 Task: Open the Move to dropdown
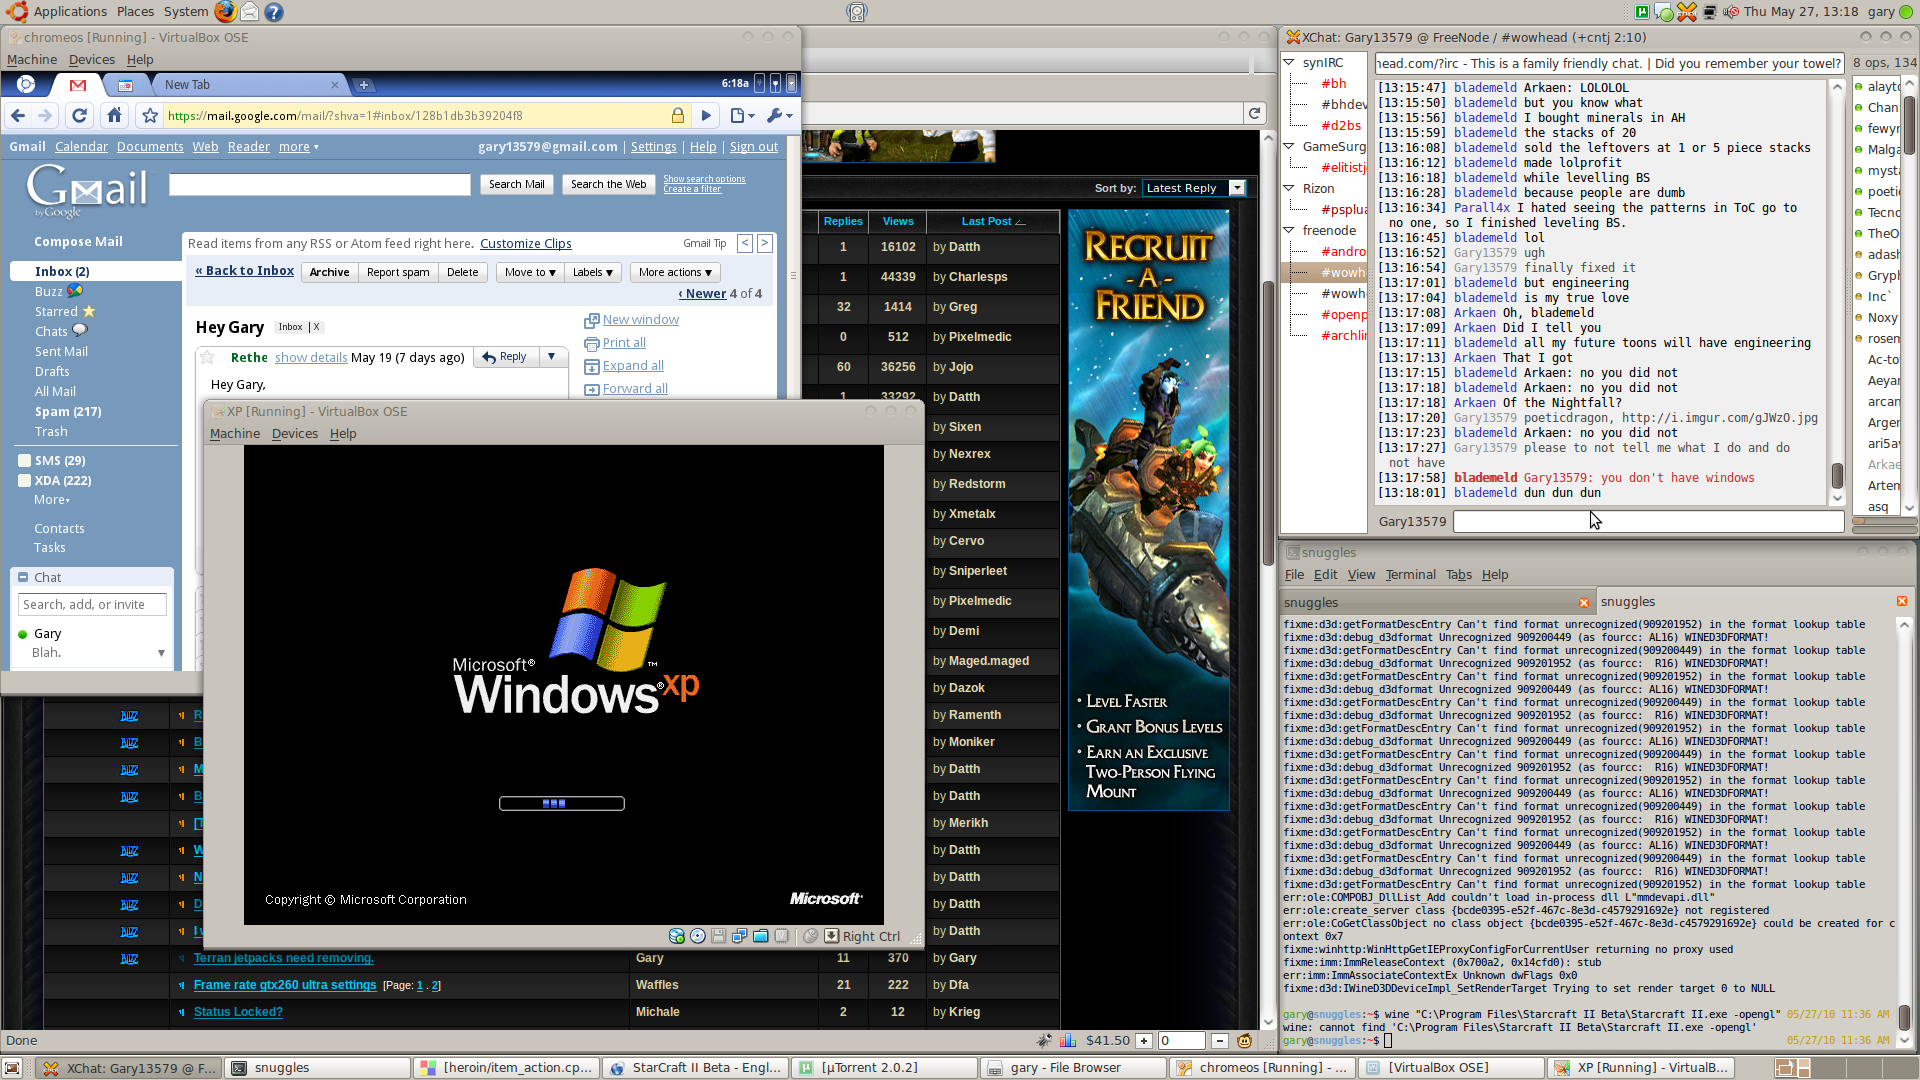click(x=530, y=272)
